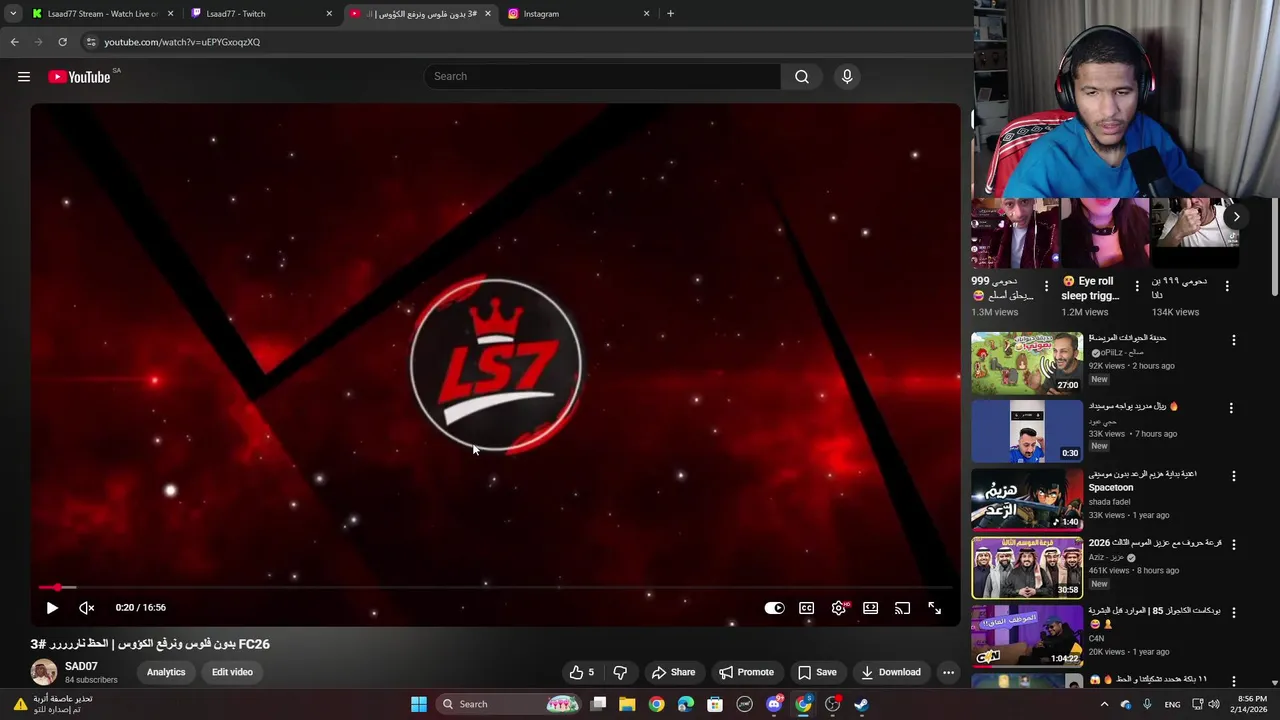
Task: Open the Windows Start menu
Action: coord(419,704)
